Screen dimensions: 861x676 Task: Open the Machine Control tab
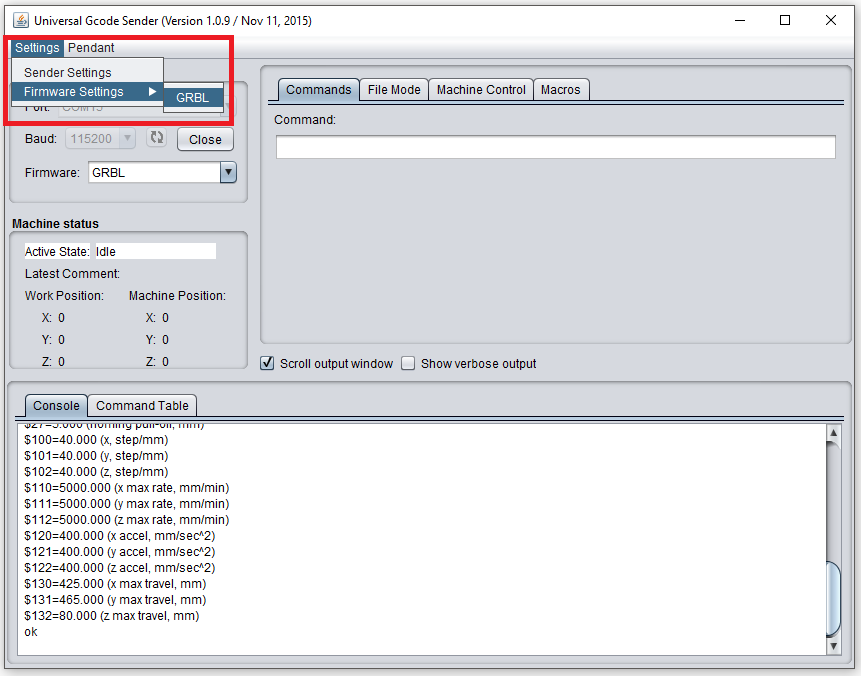coord(481,90)
